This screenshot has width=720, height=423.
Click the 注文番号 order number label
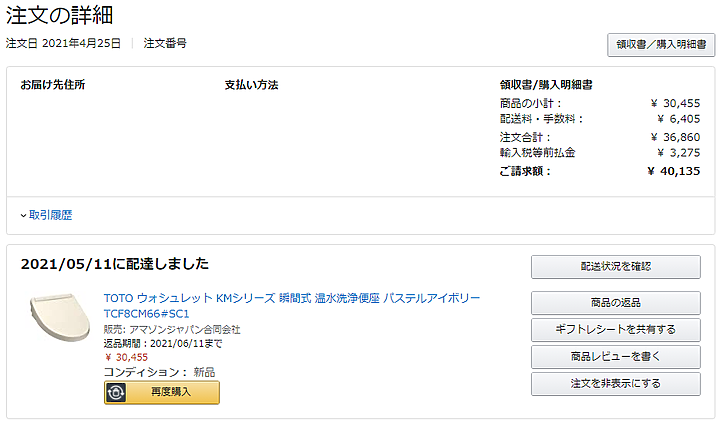(165, 43)
